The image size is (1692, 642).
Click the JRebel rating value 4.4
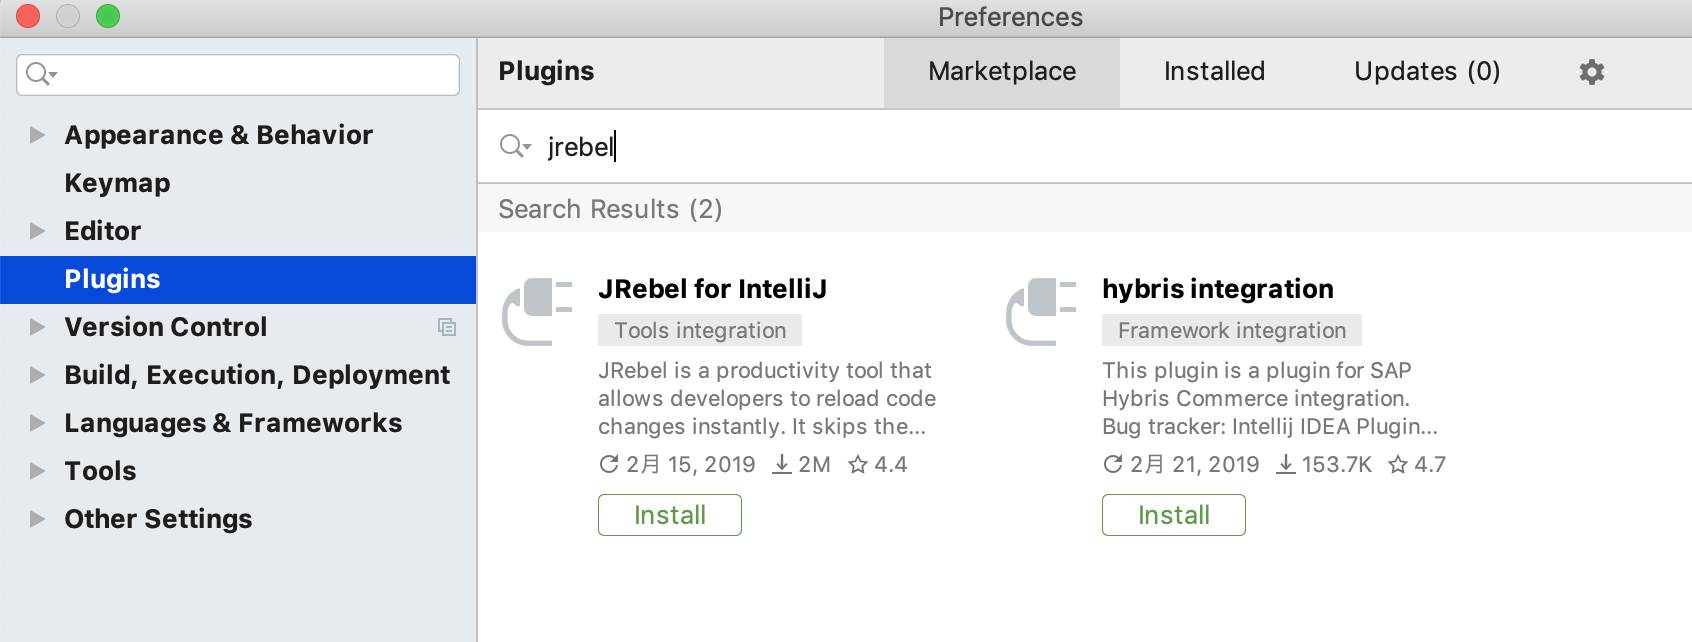point(890,465)
